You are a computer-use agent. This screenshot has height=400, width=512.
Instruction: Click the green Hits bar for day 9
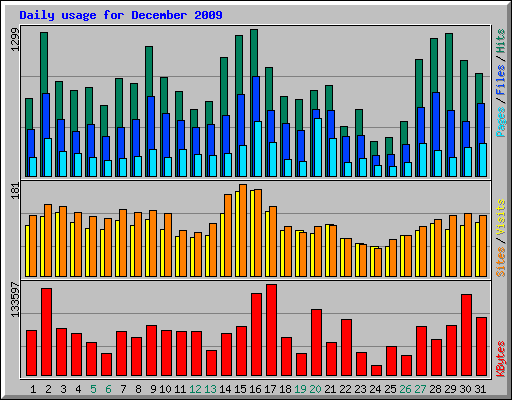pyautogui.click(x=149, y=71)
